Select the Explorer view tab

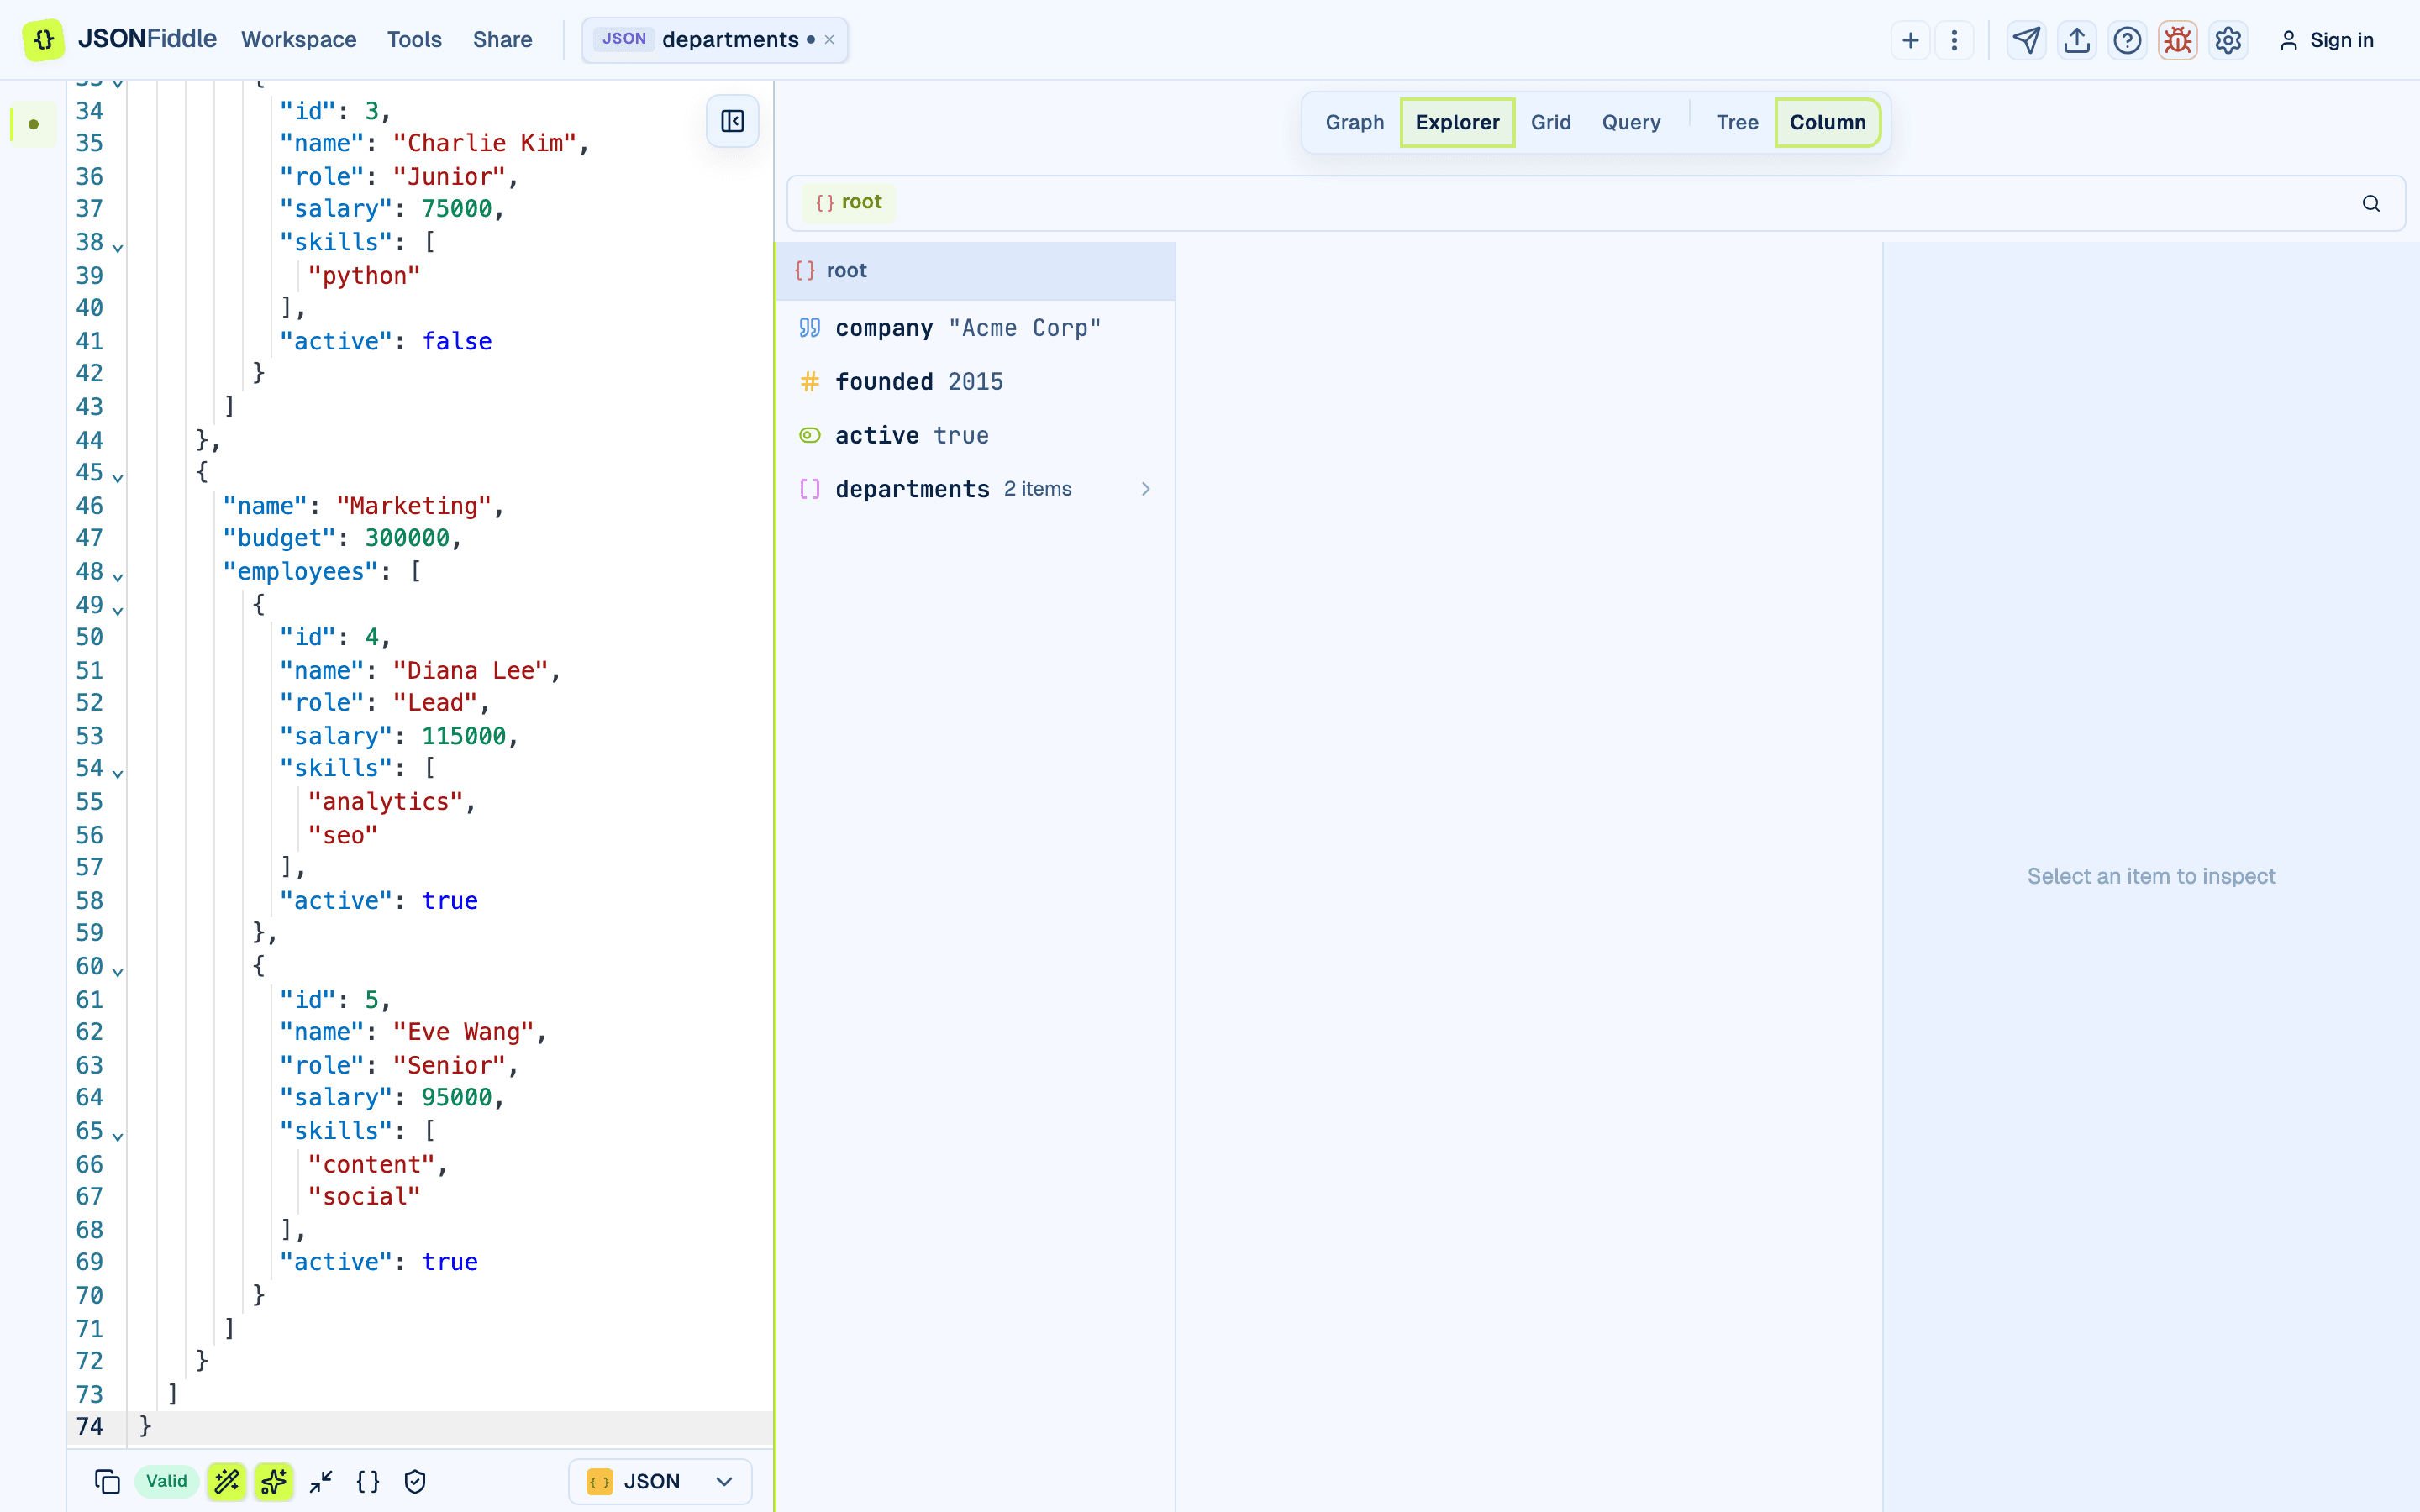(1457, 122)
